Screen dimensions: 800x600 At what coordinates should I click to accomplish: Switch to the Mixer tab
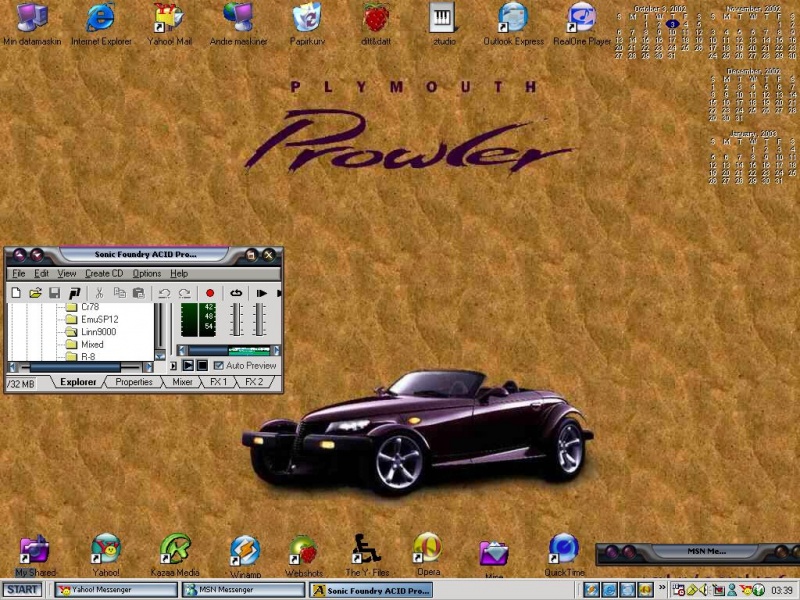(182, 382)
